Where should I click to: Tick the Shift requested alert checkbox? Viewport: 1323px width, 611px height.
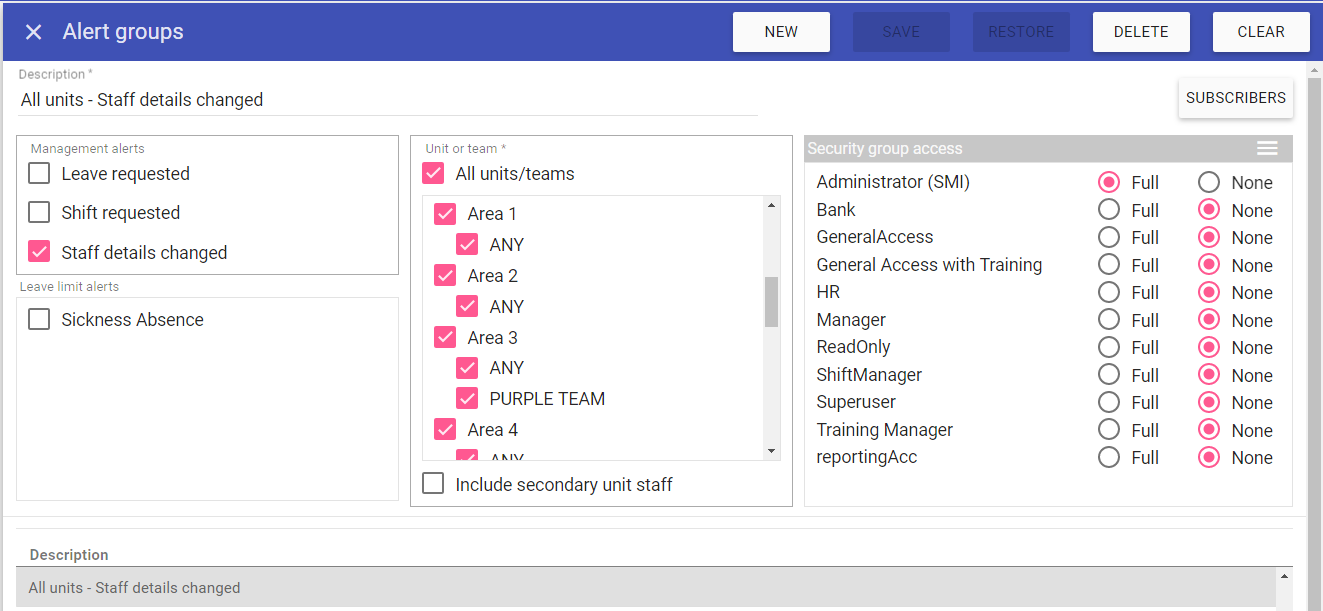pyautogui.click(x=39, y=213)
